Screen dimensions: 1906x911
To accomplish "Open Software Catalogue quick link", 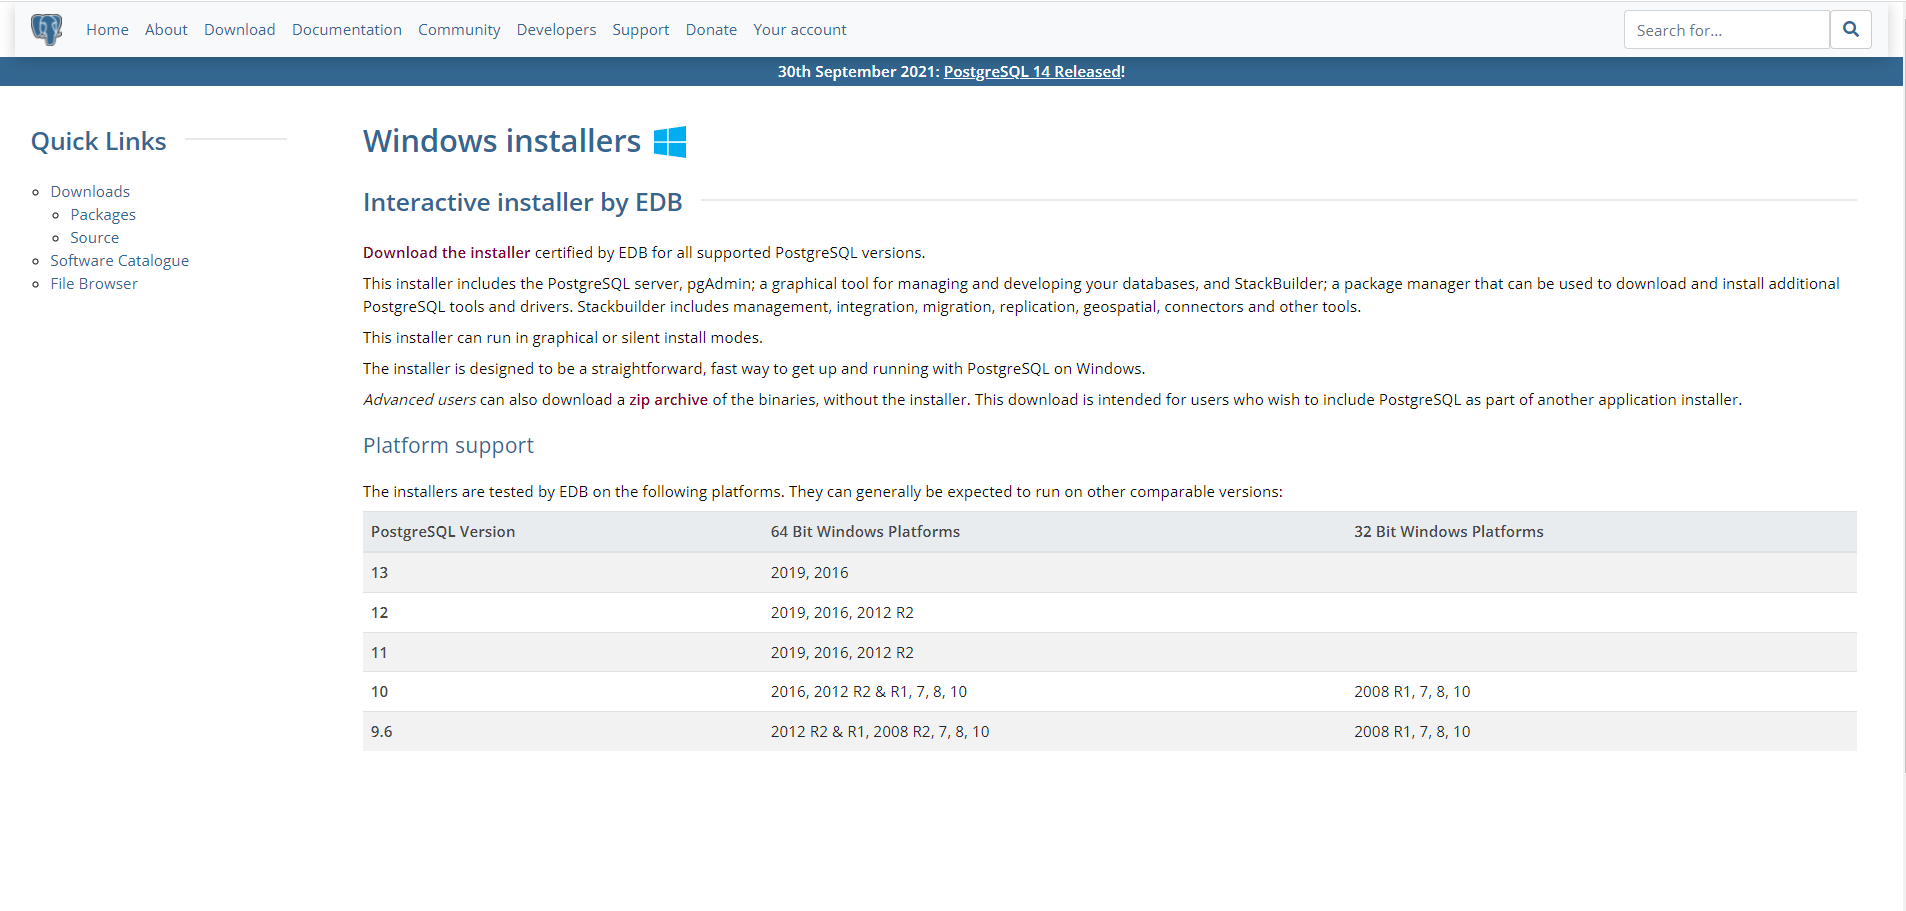I will pos(119,261).
